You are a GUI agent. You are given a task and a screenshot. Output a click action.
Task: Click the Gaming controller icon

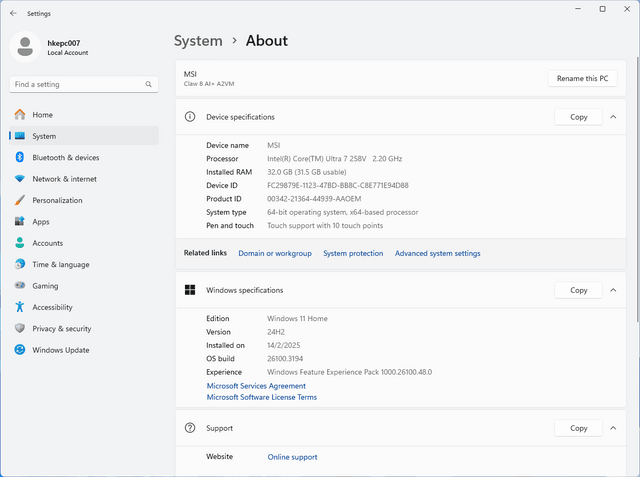coord(20,285)
